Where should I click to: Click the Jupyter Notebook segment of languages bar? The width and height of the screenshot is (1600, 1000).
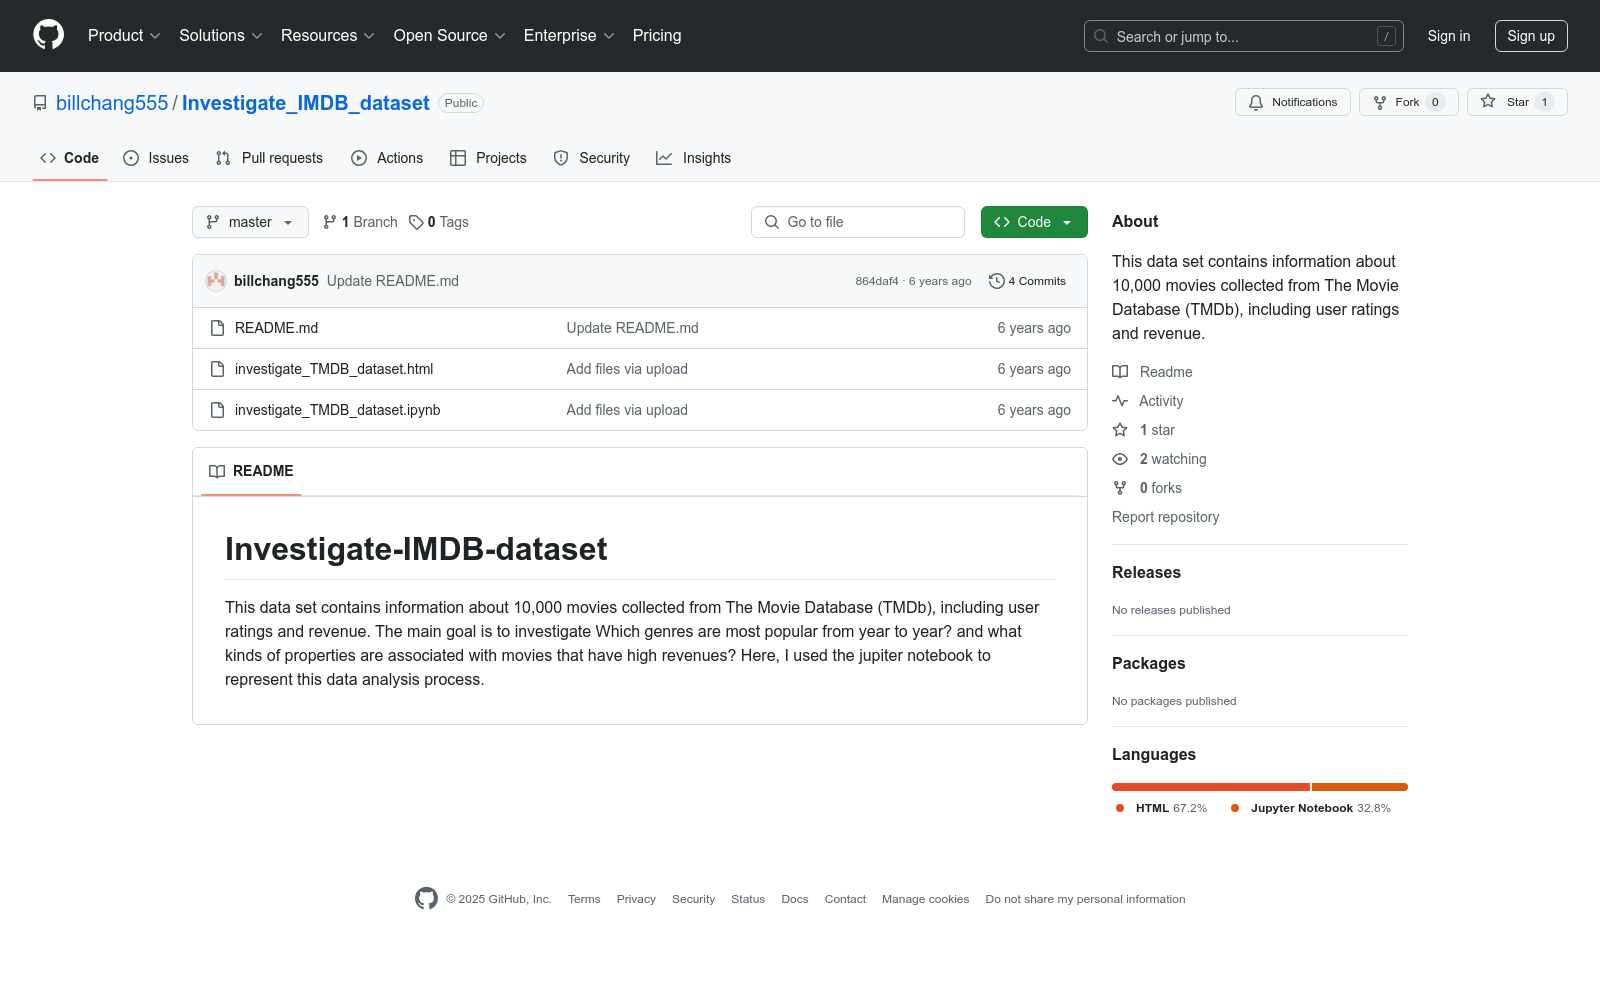point(1360,787)
